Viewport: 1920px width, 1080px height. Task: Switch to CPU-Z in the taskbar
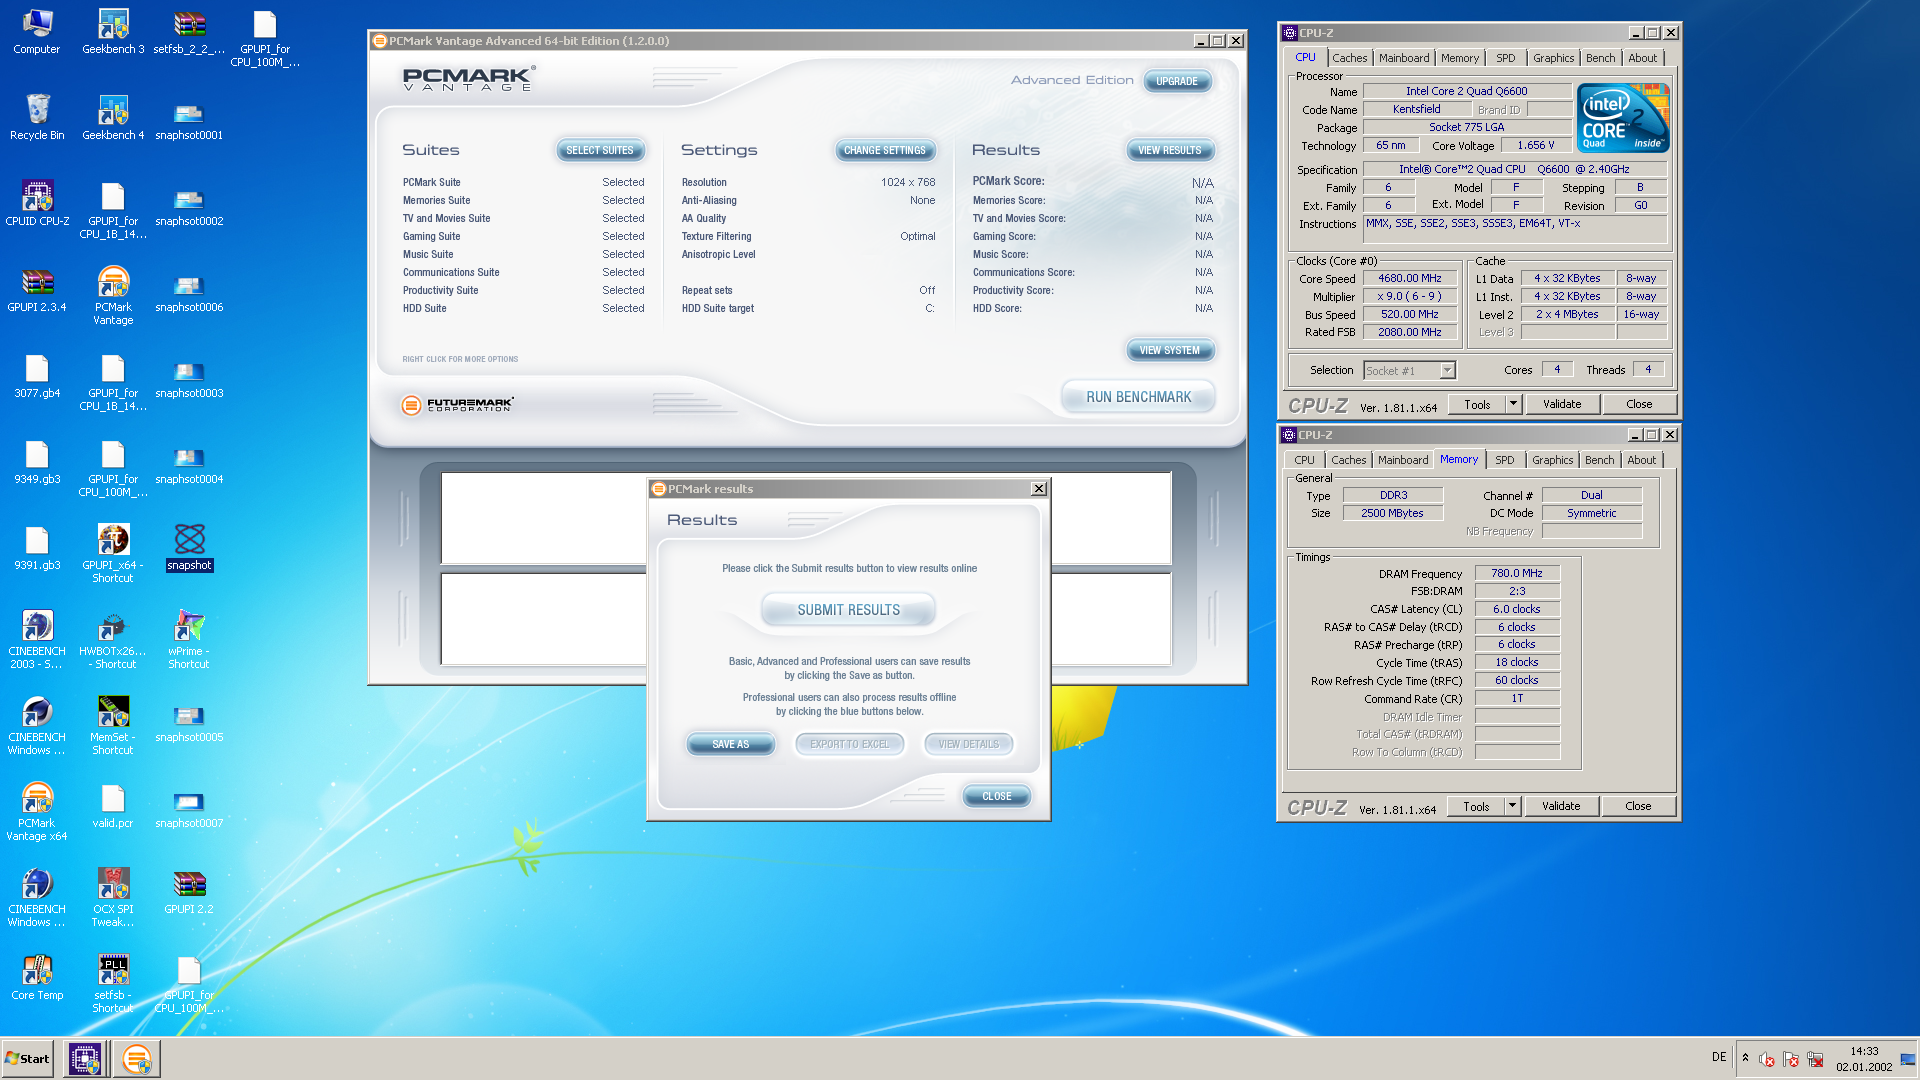[85, 1058]
